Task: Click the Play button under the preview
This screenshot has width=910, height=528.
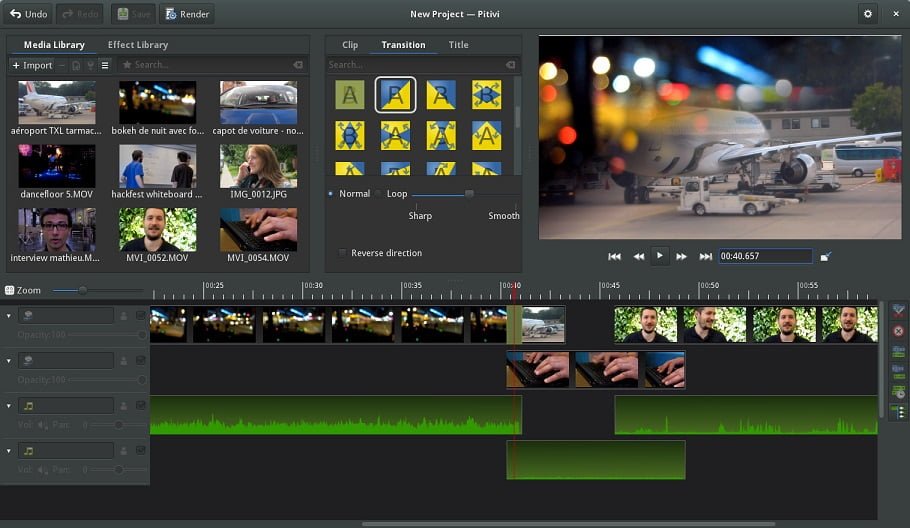Action: (x=659, y=256)
